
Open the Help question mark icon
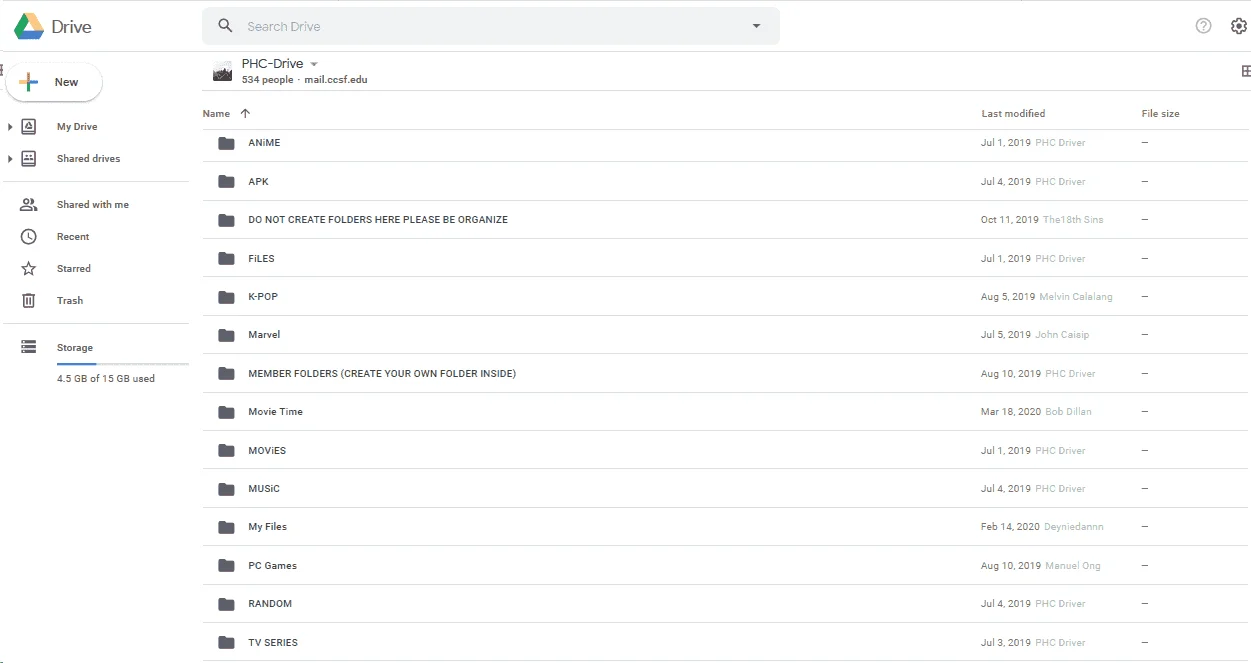pyautogui.click(x=1203, y=26)
